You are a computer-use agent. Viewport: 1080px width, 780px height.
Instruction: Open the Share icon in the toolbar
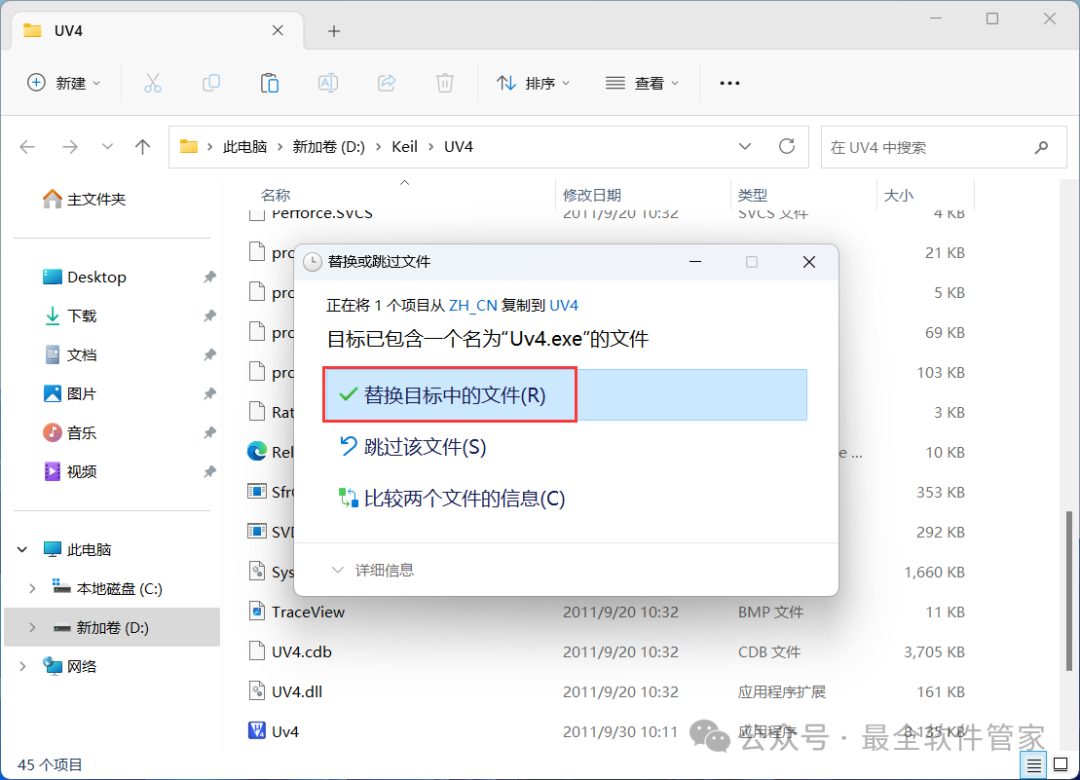tap(386, 83)
